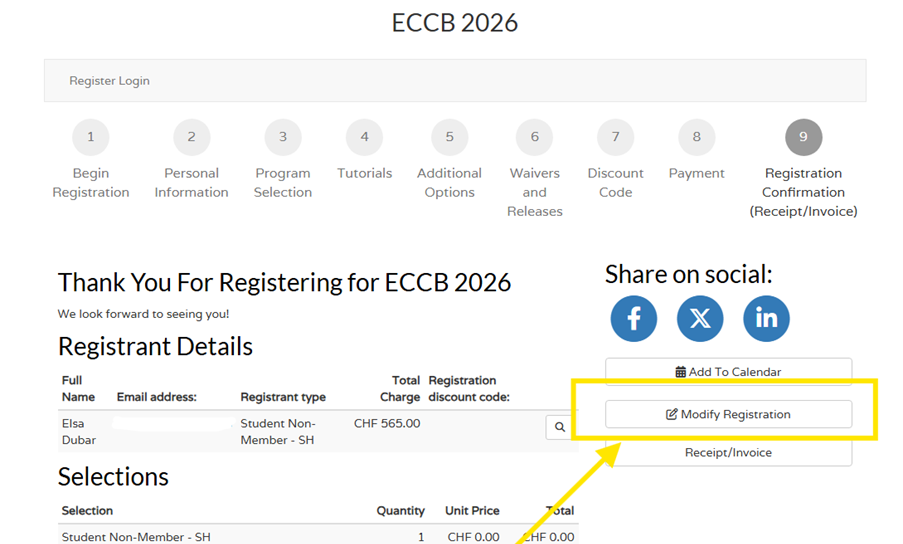
Task: Share registration on X (Twitter)
Action: [700, 319]
